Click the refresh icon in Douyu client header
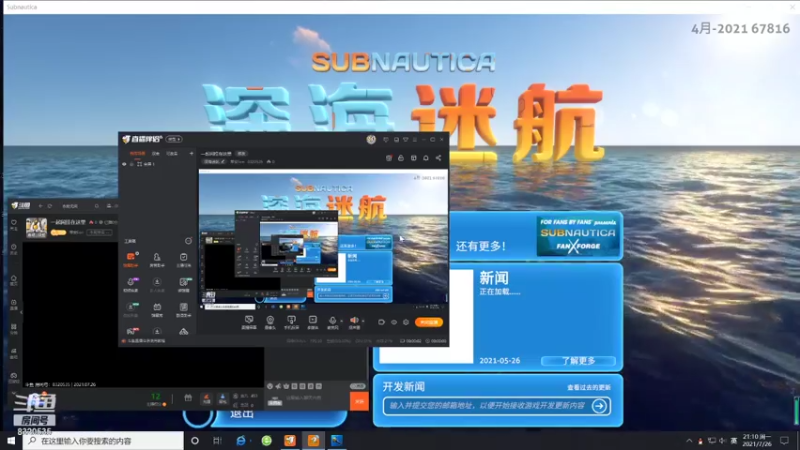 [49, 206]
